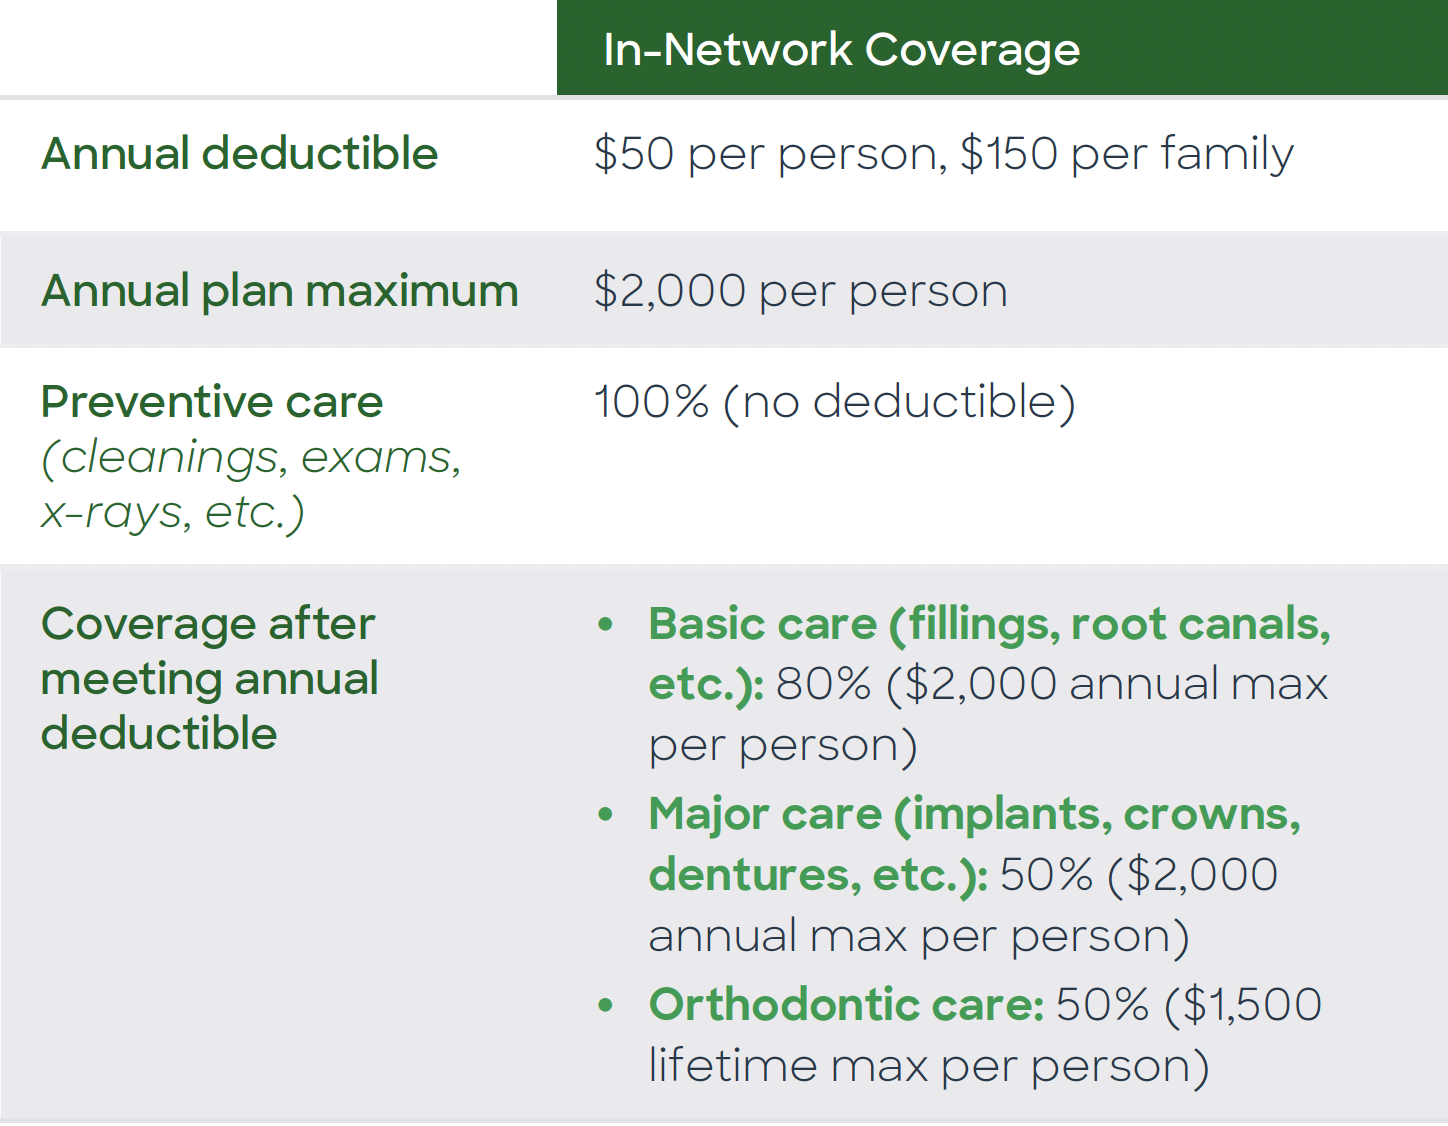Select the Annual plan maximum row label
1448x1126 pixels.
tap(279, 291)
